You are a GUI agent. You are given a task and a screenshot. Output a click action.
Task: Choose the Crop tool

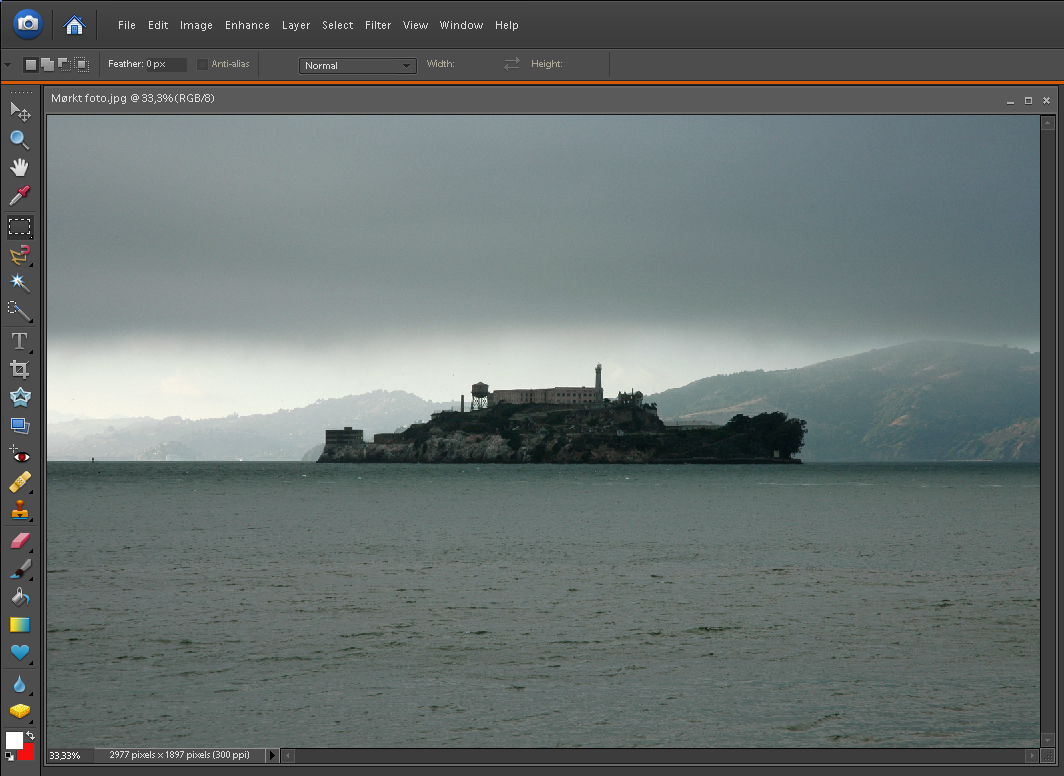tap(19, 369)
